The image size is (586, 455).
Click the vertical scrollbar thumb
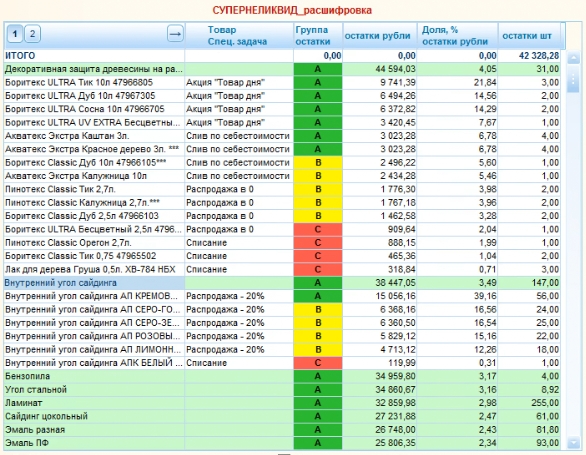point(573,79)
